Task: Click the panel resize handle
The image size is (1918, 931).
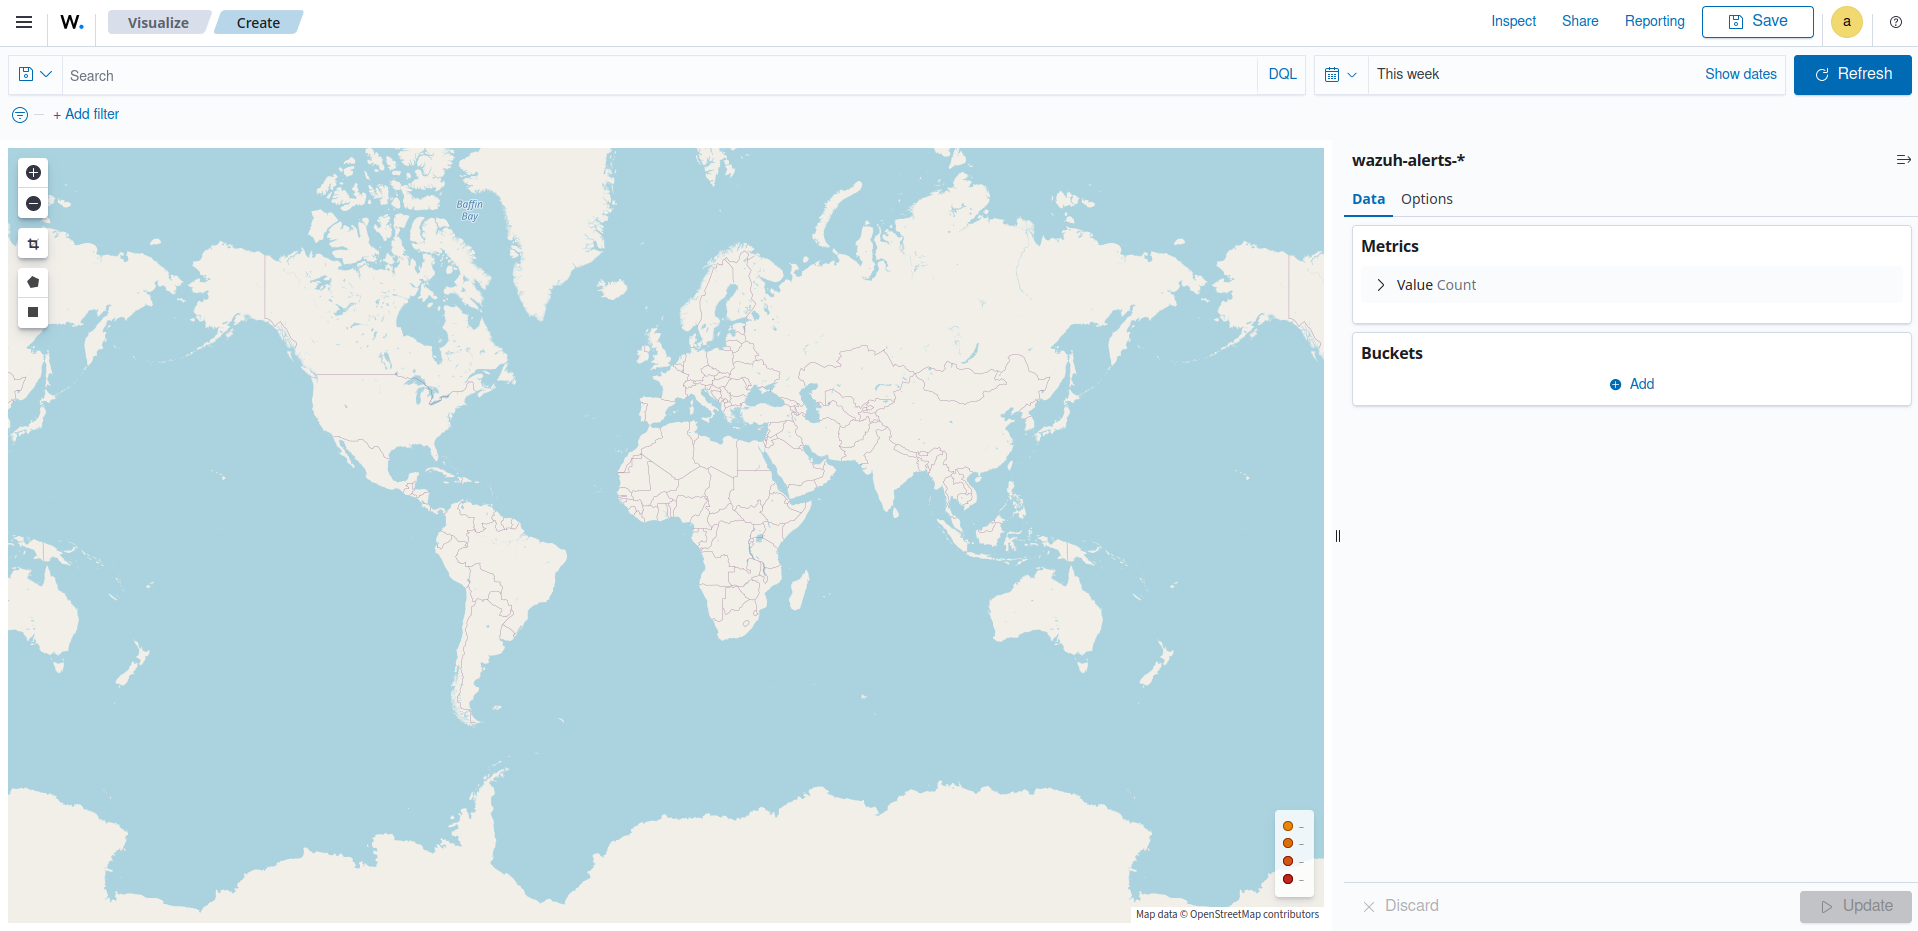Action: point(1337,536)
